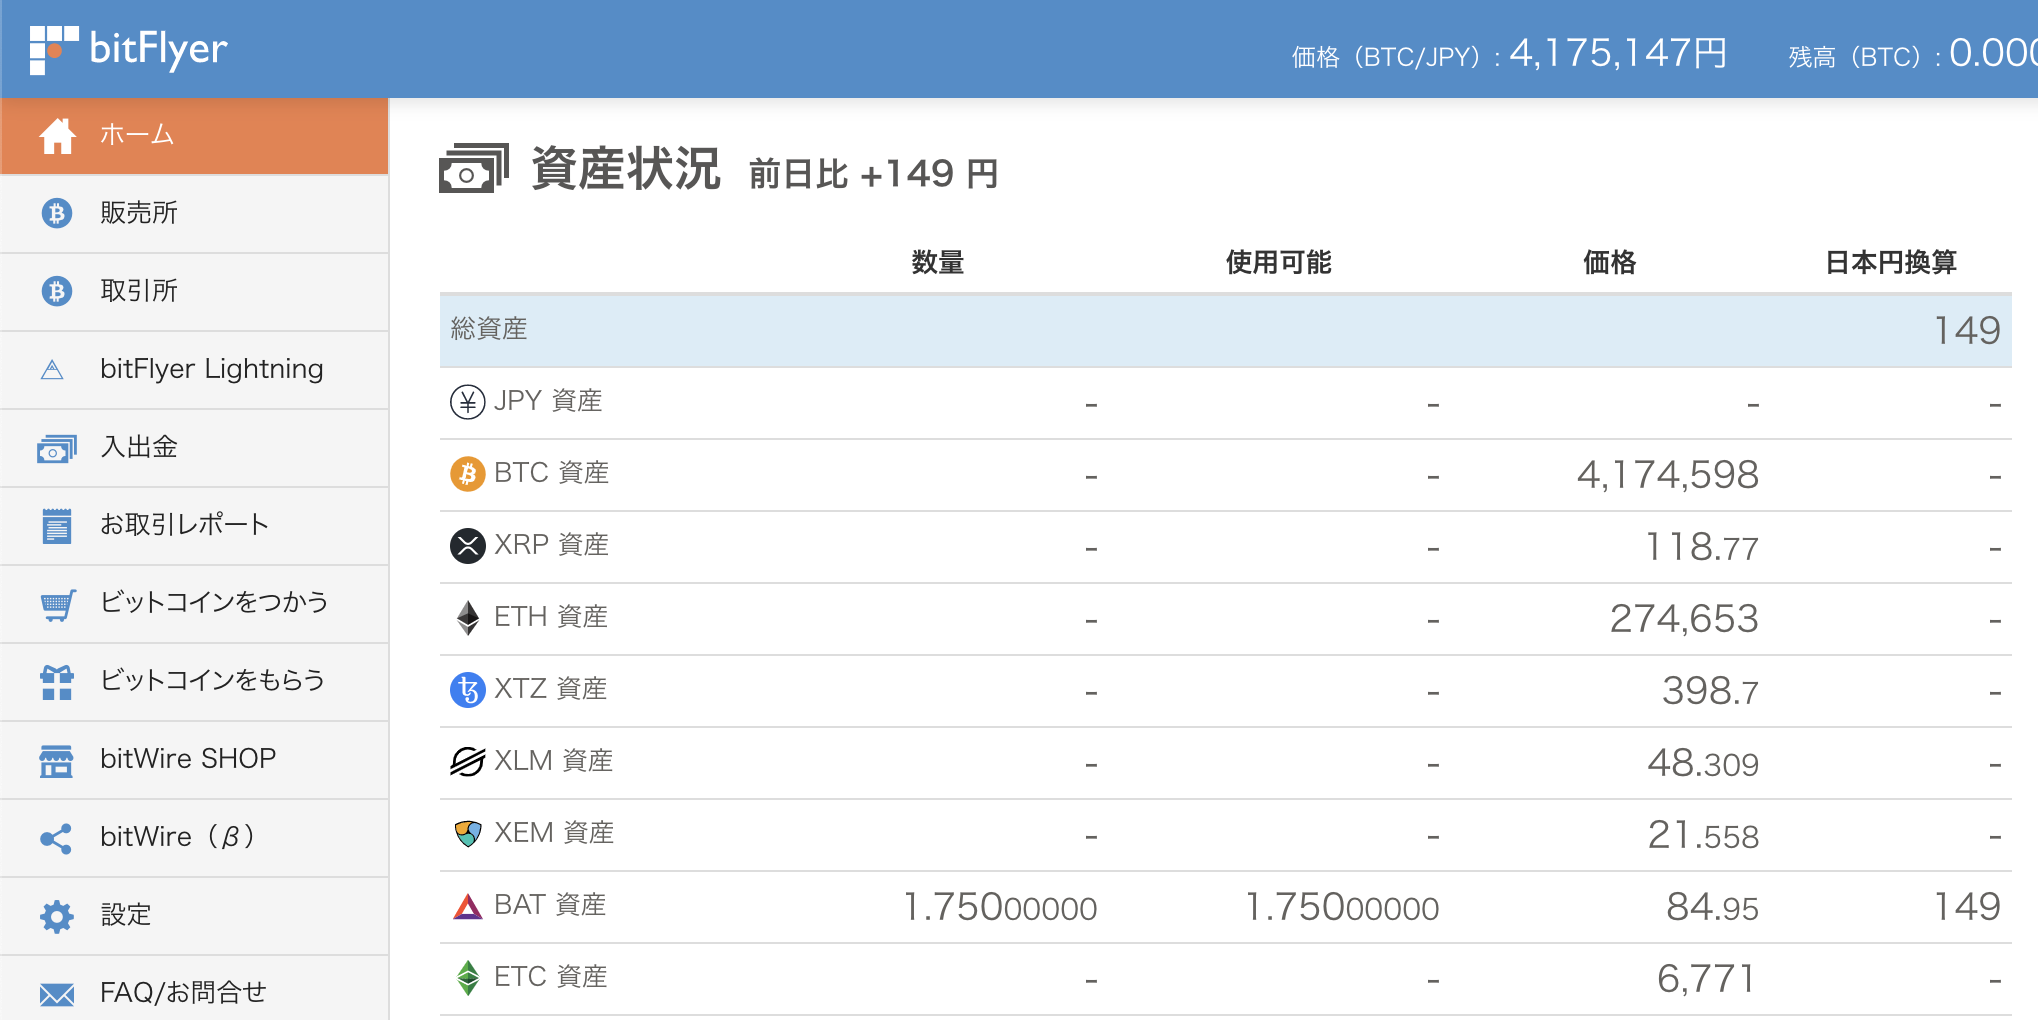The image size is (2038, 1020).
Task: Click the wallet icon for 入出金
Action: [x=57, y=447]
